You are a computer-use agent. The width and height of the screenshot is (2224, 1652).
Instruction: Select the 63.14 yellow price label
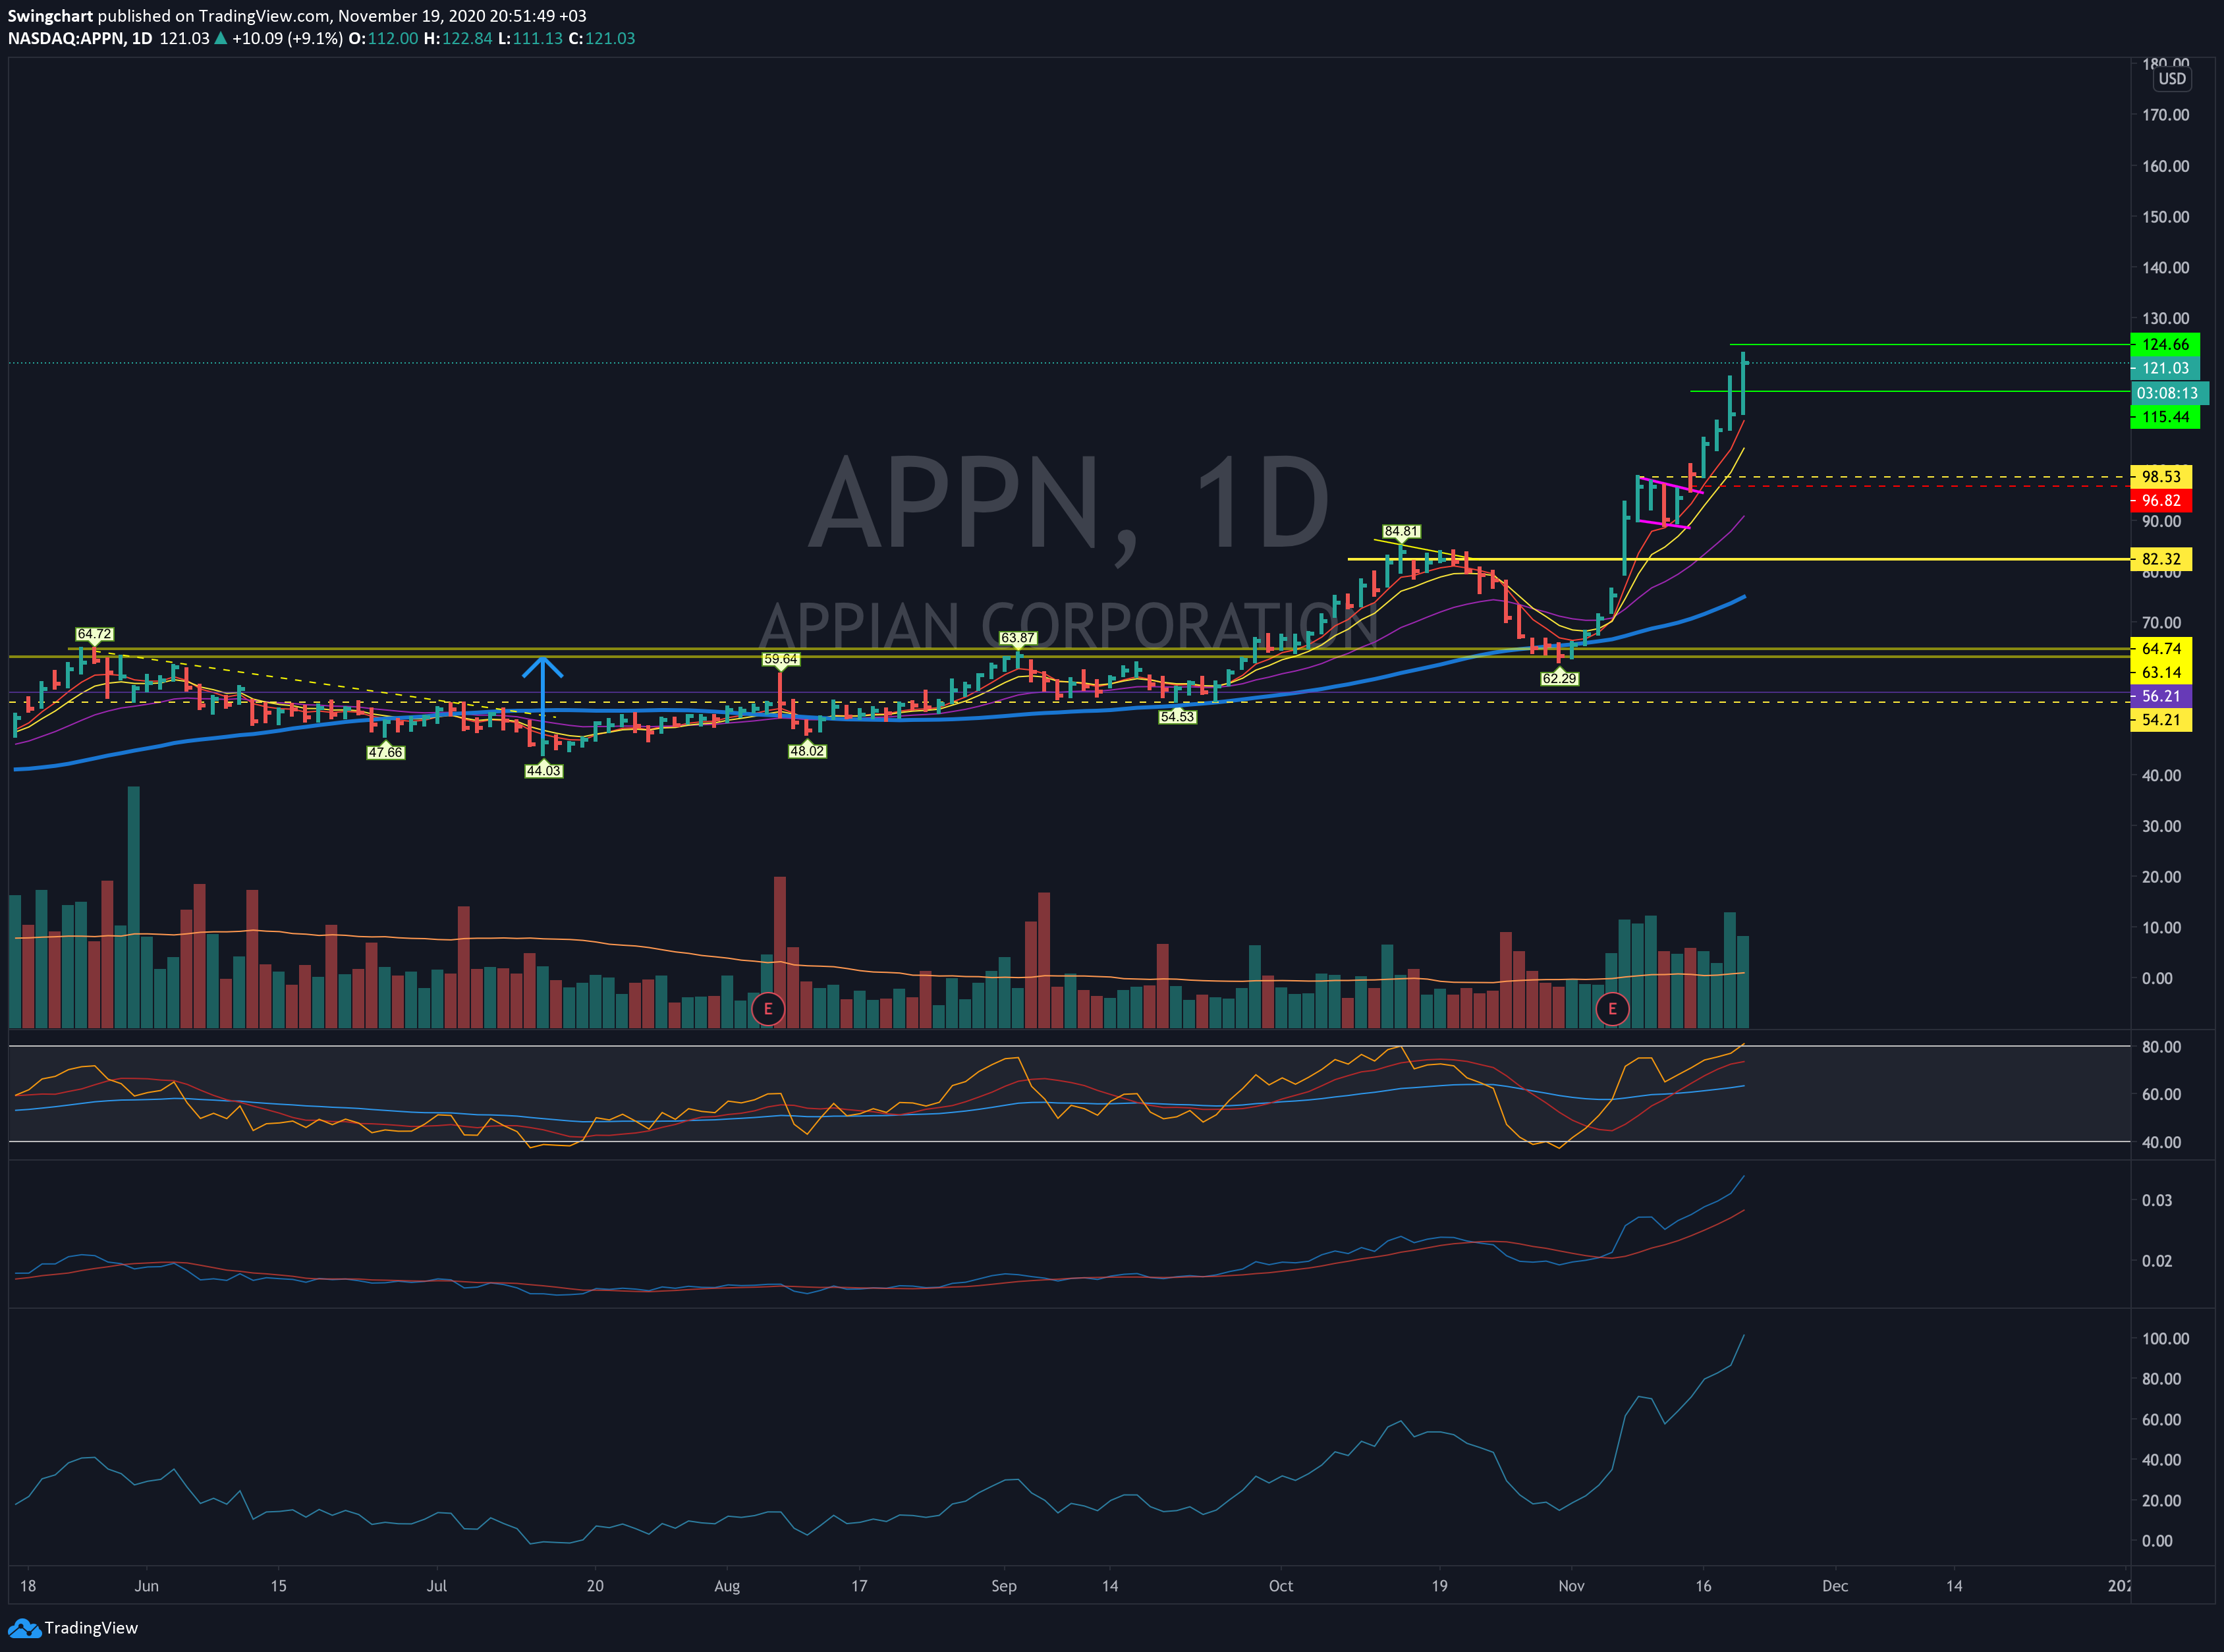[x=2161, y=672]
